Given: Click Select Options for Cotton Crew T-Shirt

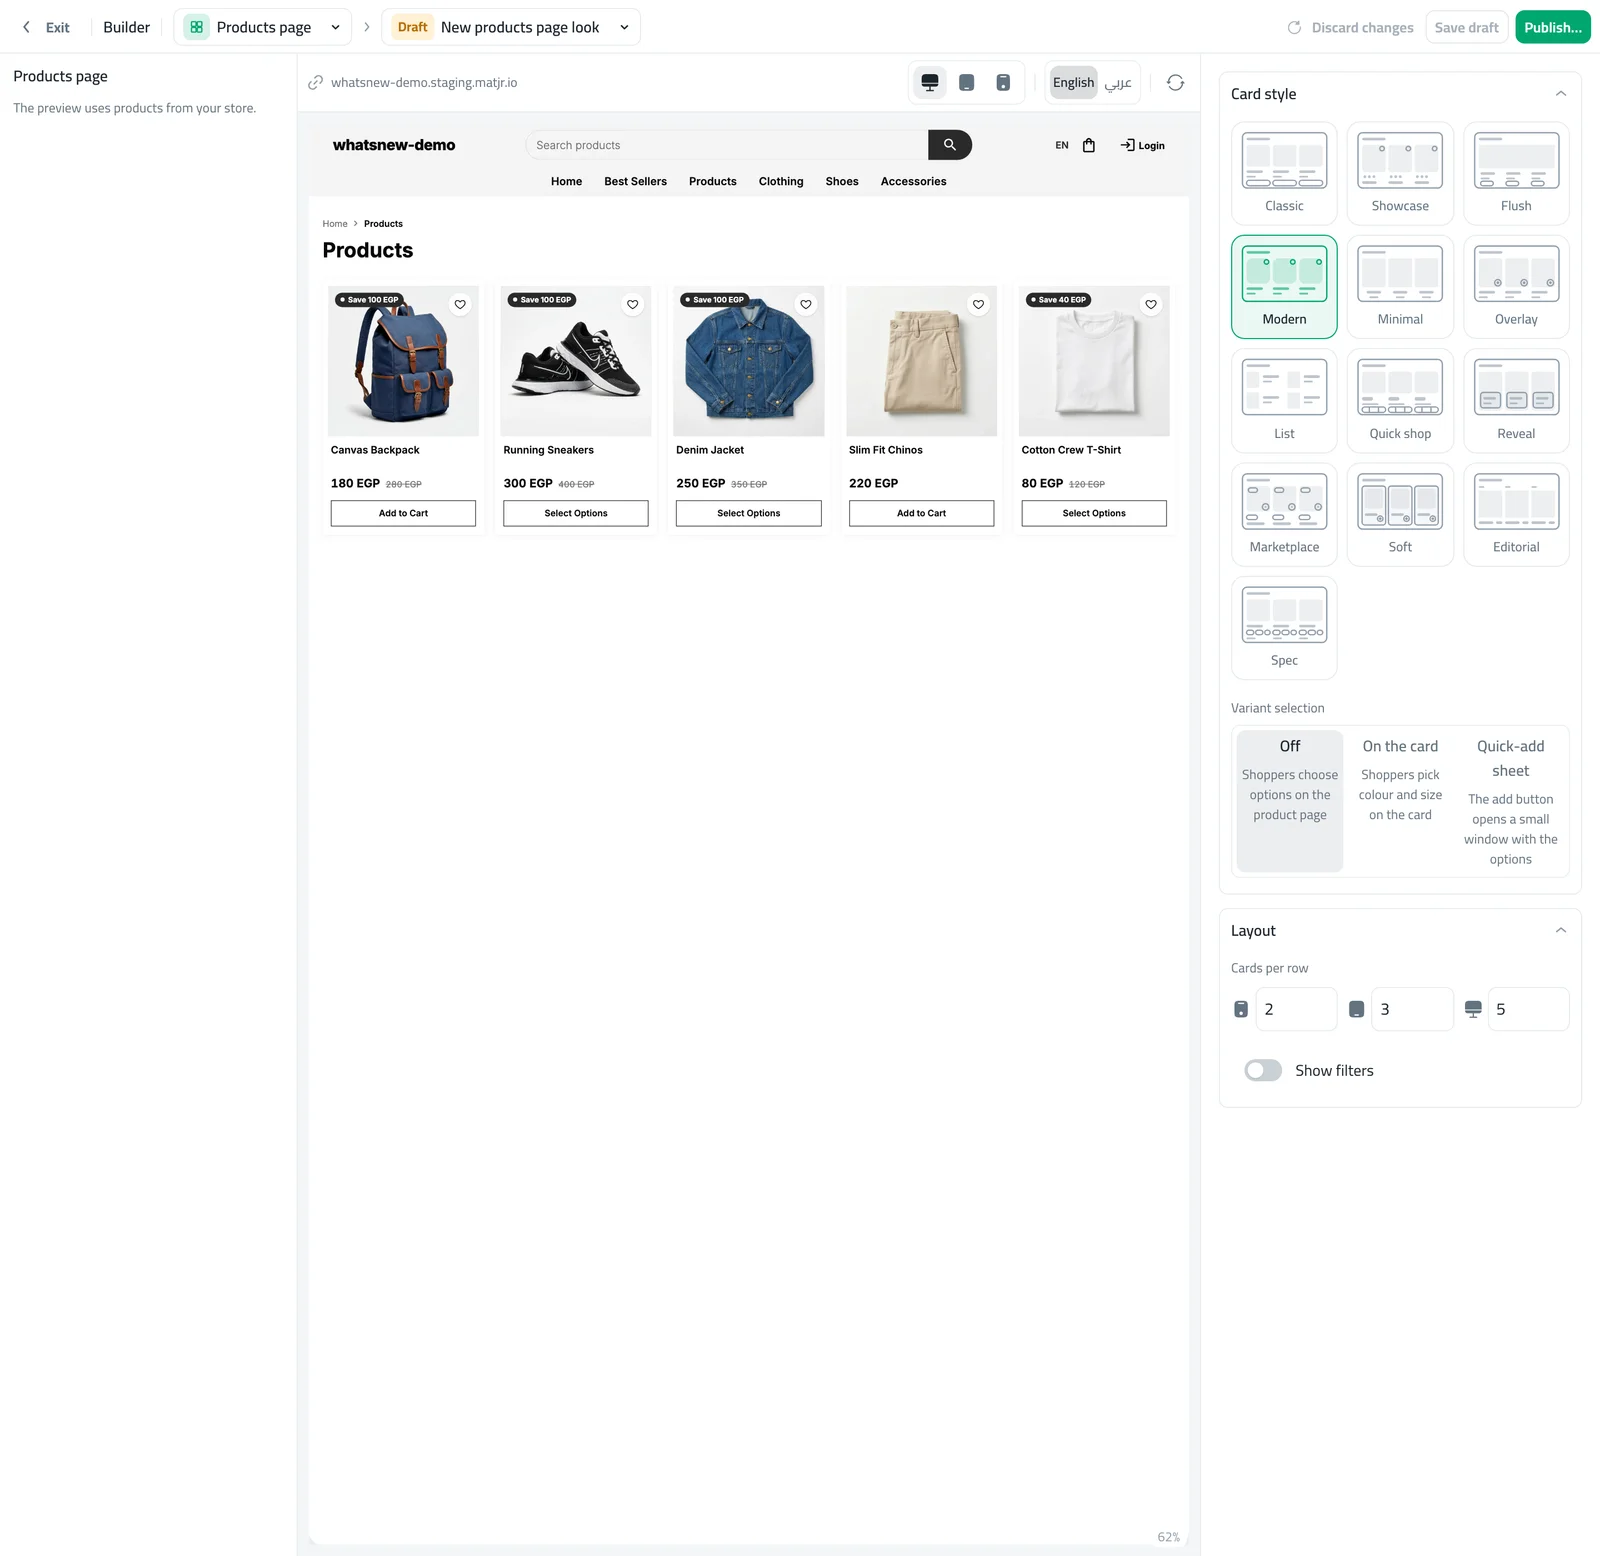Looking at the screenshot, I should [x=1094, y=513].
